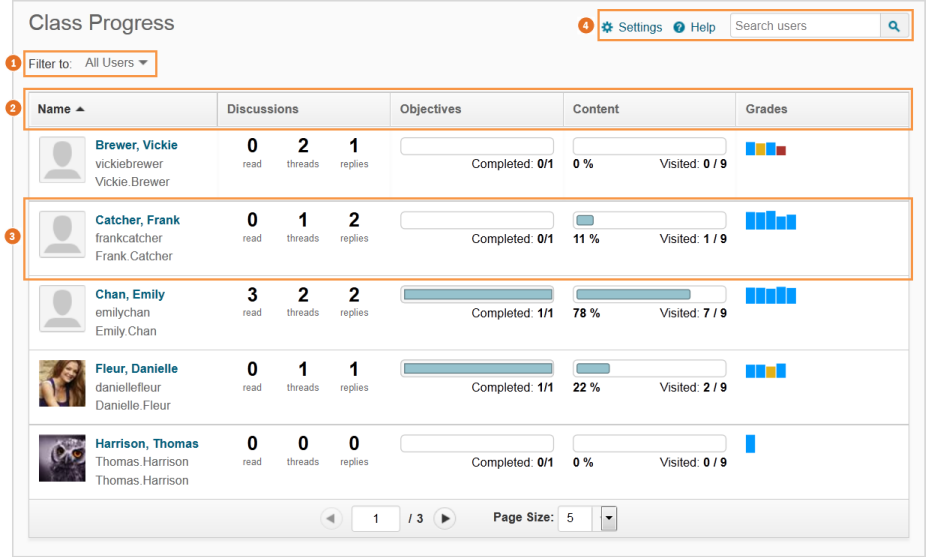Screen dimensions: 926x557
Task: Click Harrison, Thomas name link
Action: 146,443
